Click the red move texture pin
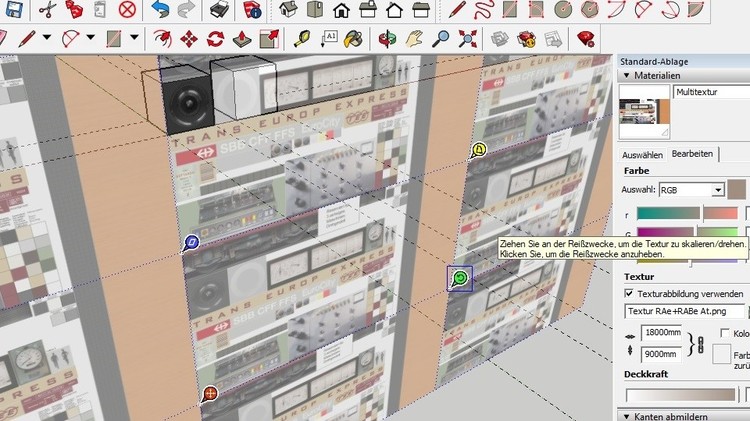The image size is (750, 421). pyautogui.click(x=210, y=395)
